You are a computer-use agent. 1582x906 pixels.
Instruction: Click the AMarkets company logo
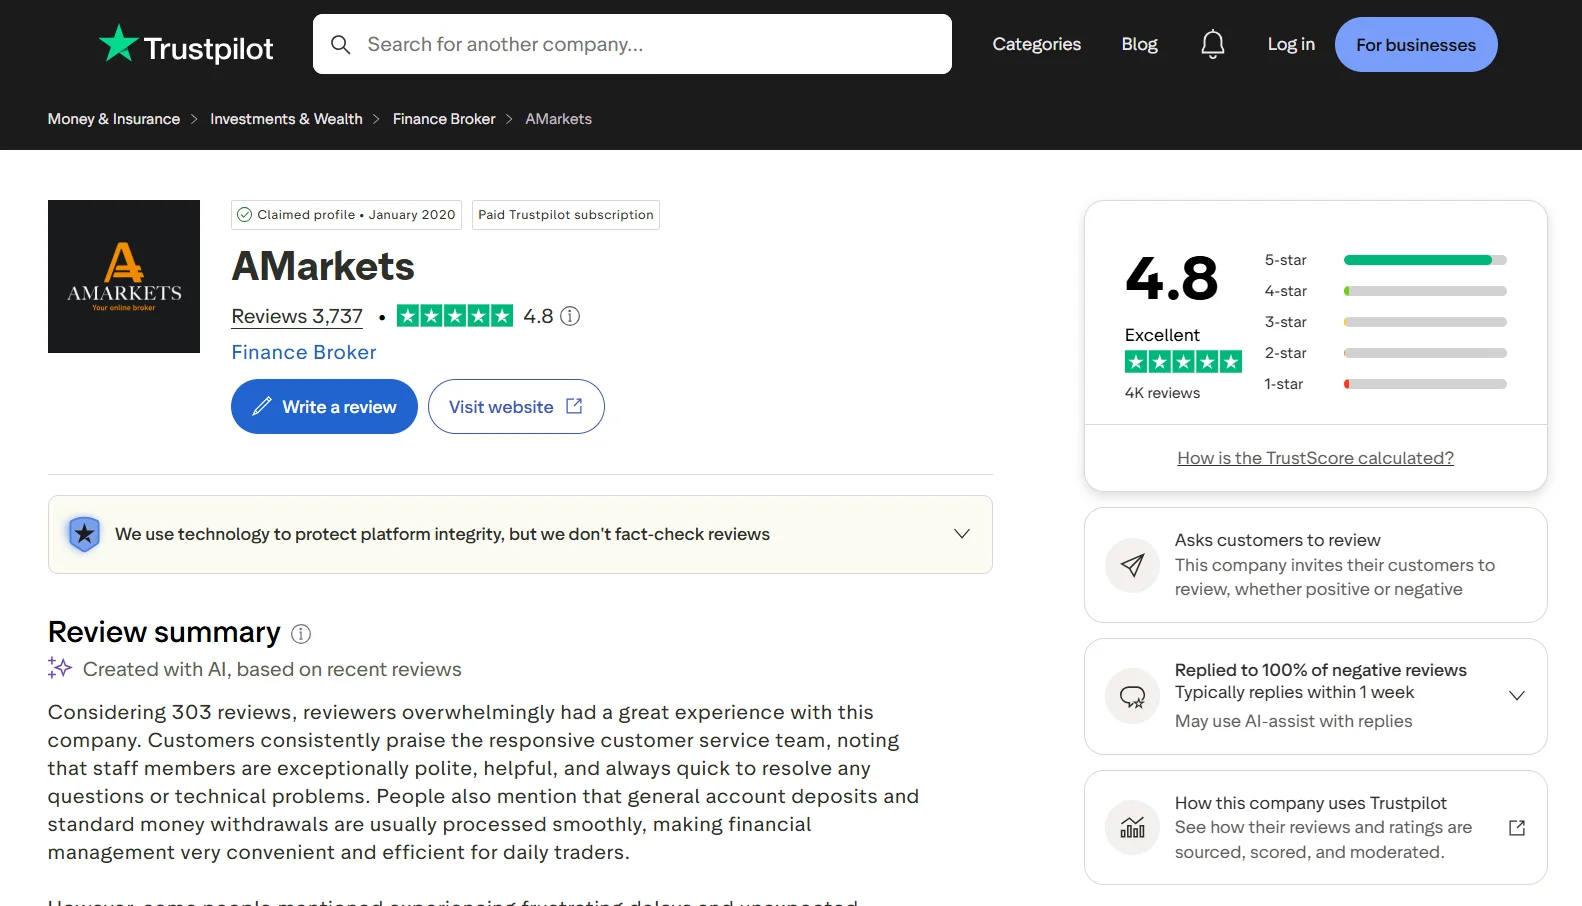click(x=124, y=276)
